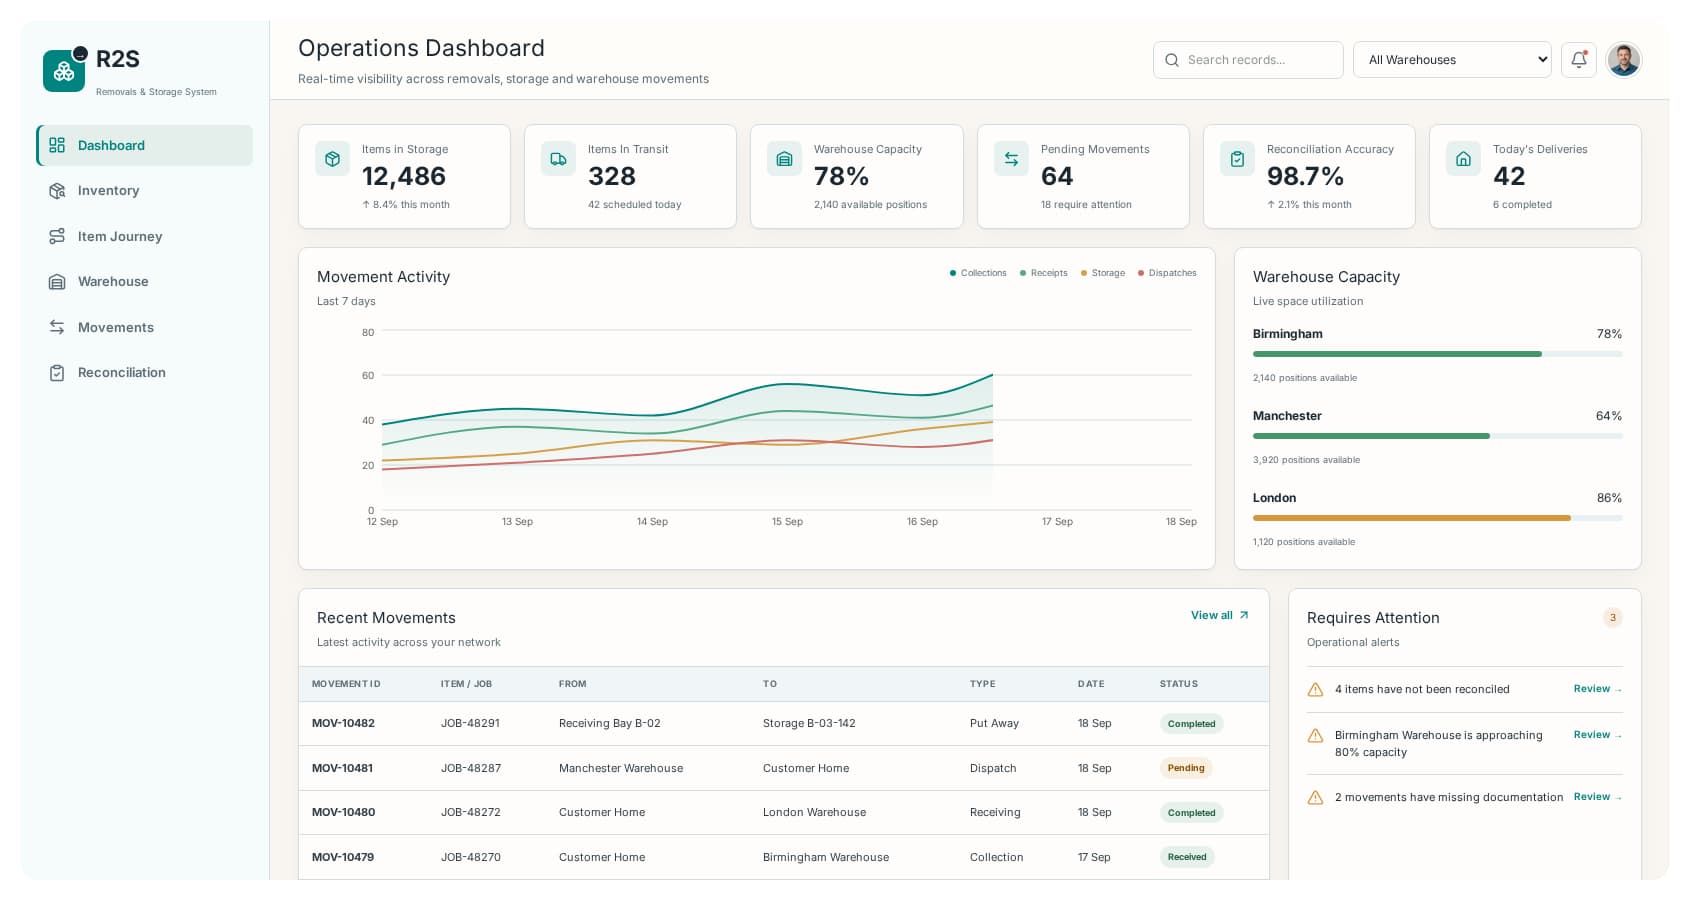Review the unreconciled items alert
Image resolution: width=1690 pixels, height=900 pixels.
[1597, 689]
